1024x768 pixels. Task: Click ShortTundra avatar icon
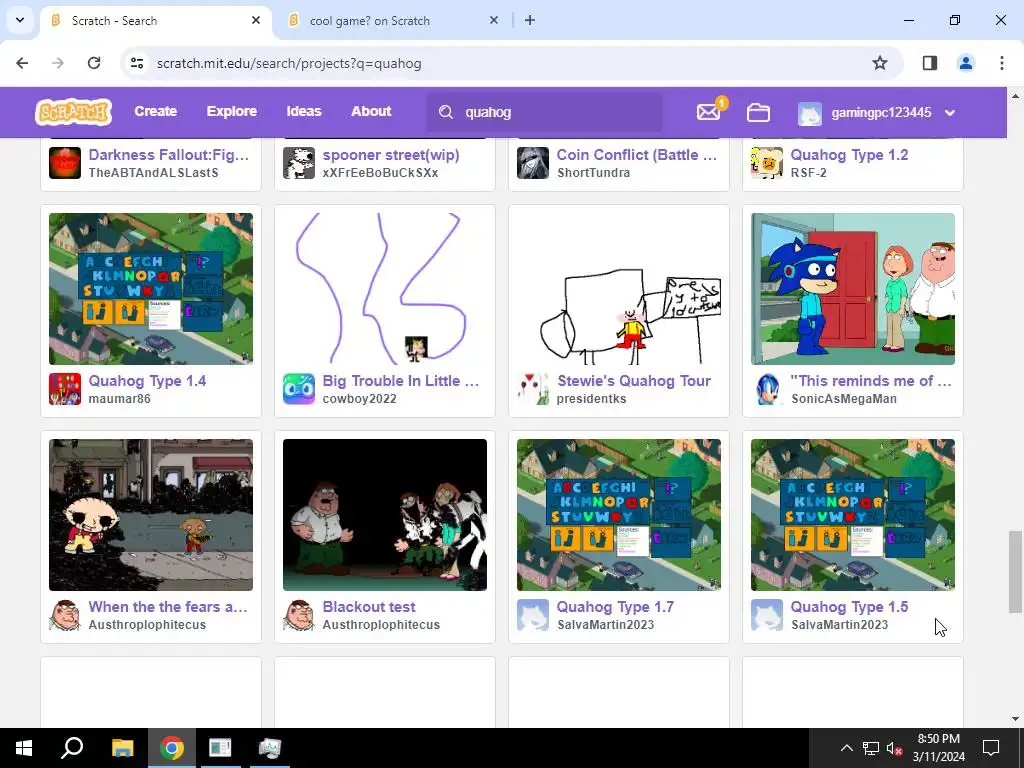533,163
